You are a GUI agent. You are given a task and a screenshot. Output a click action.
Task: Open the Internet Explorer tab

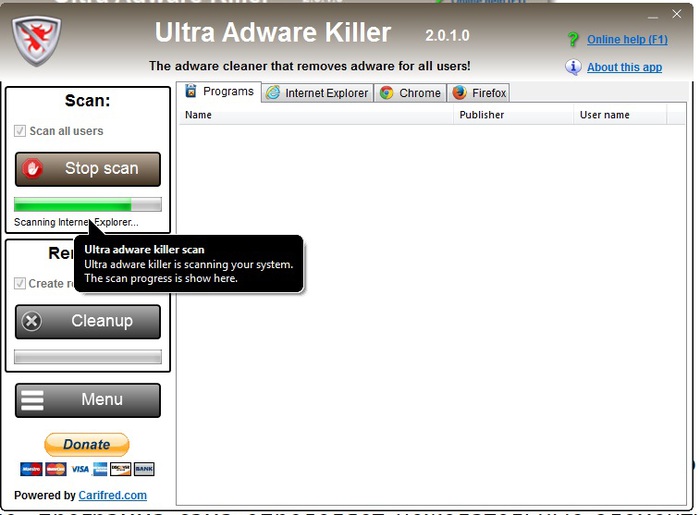click(317, 93)
